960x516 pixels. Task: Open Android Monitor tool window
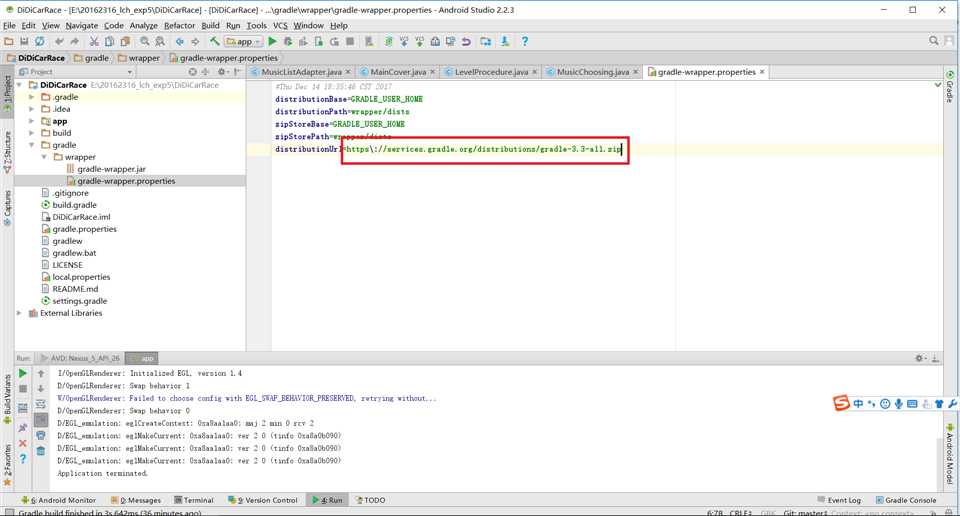tap(59, 500)
